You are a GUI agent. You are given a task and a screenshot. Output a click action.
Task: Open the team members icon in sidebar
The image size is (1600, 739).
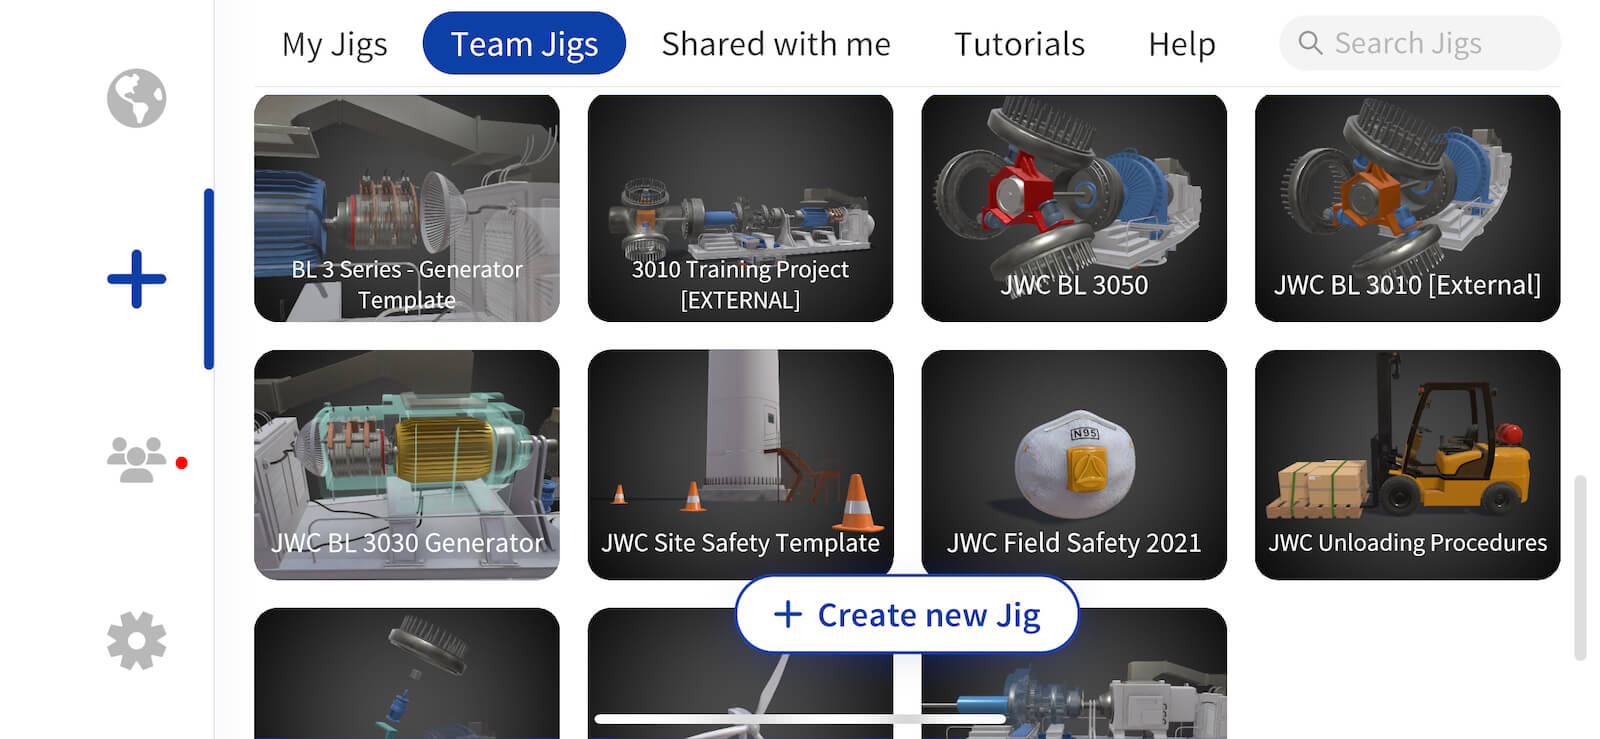pyautogui.click(x=137, y=460)
